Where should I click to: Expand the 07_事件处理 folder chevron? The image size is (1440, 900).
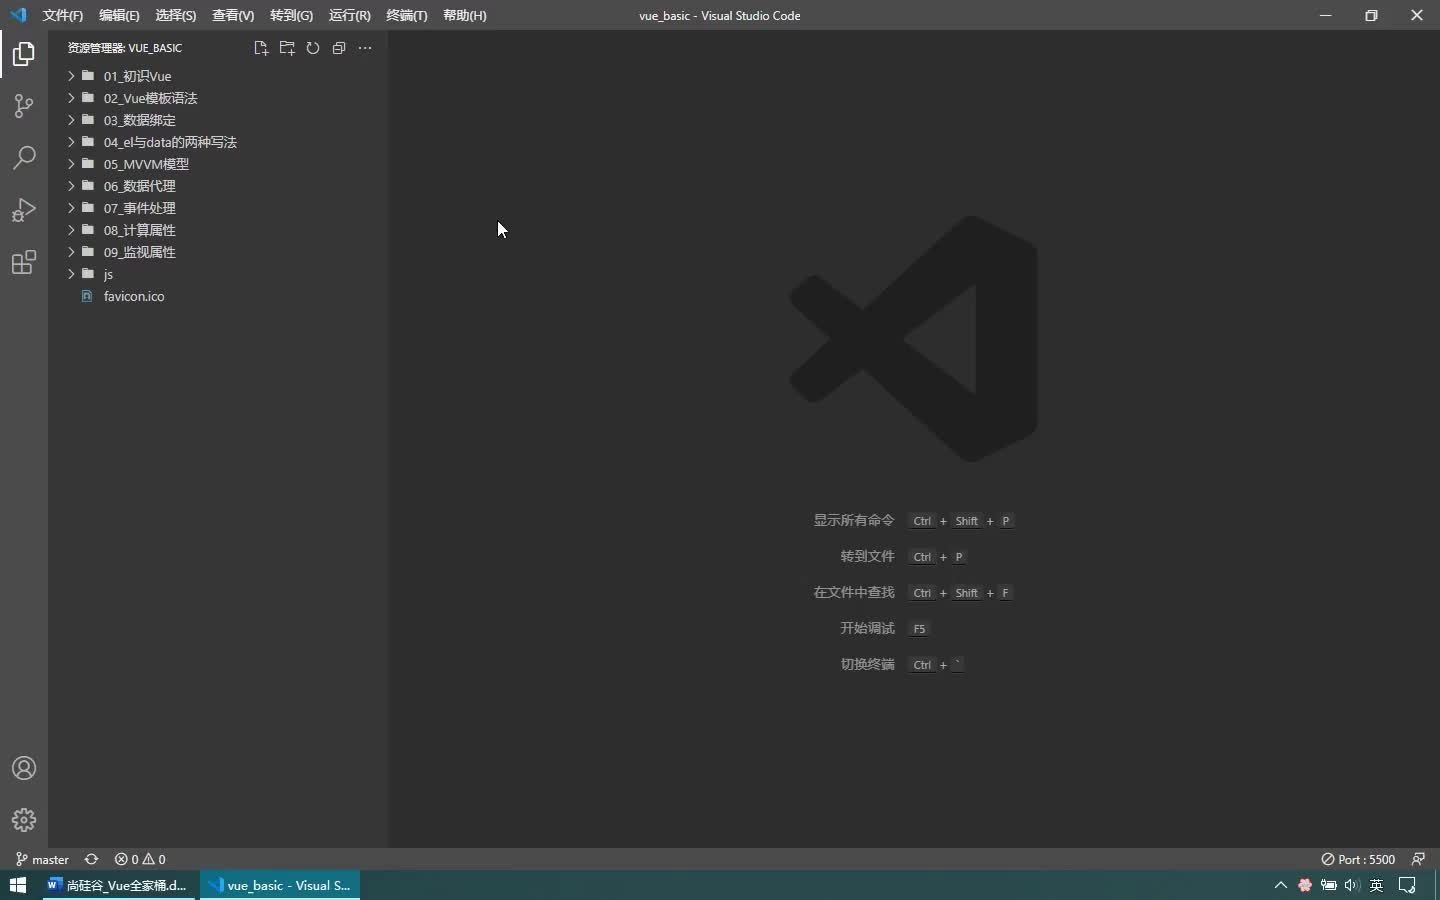(71, 208)
